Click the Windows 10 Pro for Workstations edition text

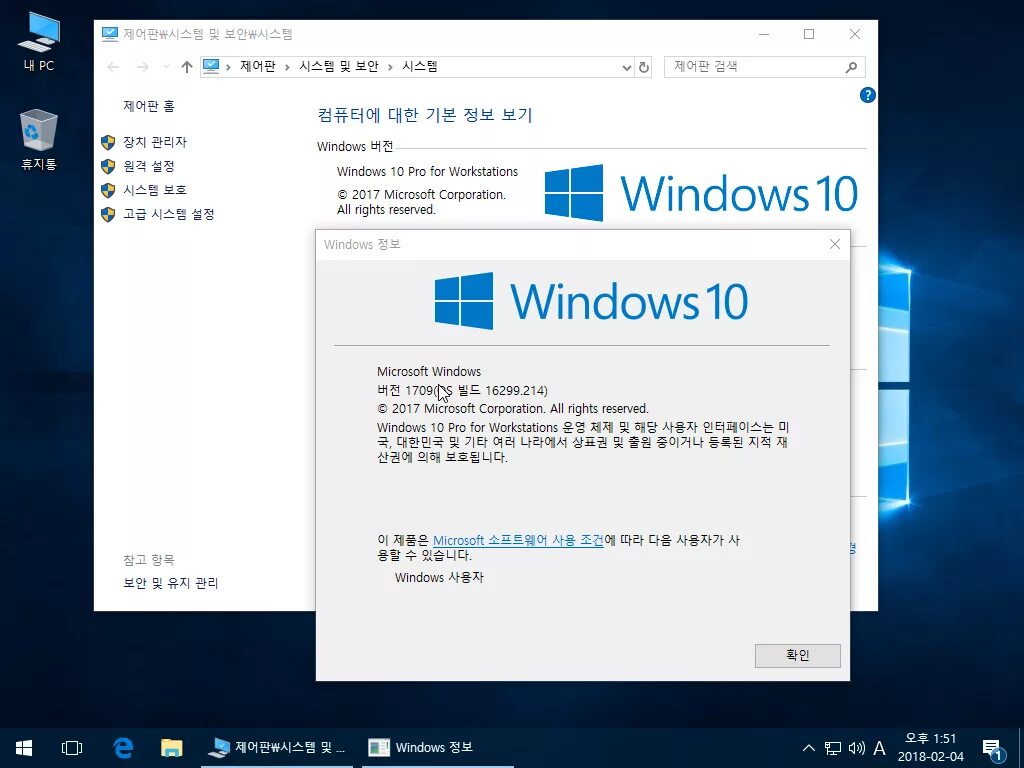[x=427, y=172]
